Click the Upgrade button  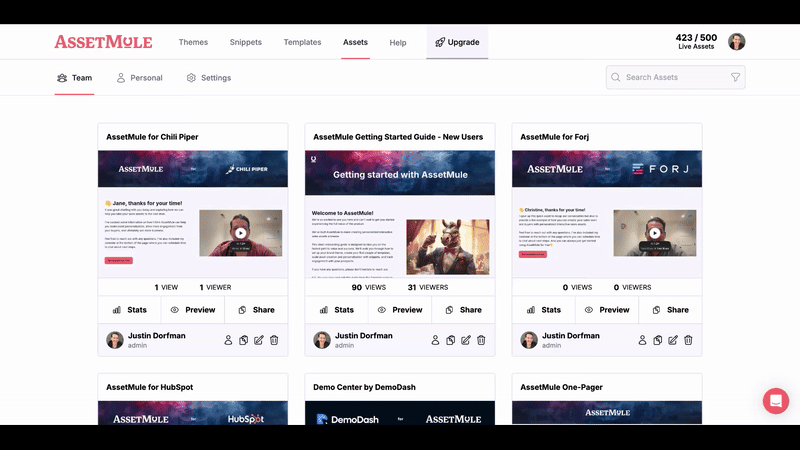tap(457, 42)
